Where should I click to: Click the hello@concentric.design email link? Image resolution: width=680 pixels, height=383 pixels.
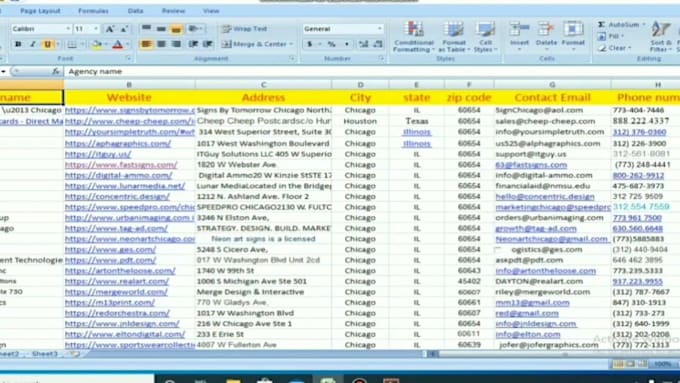tap(545, 196)
